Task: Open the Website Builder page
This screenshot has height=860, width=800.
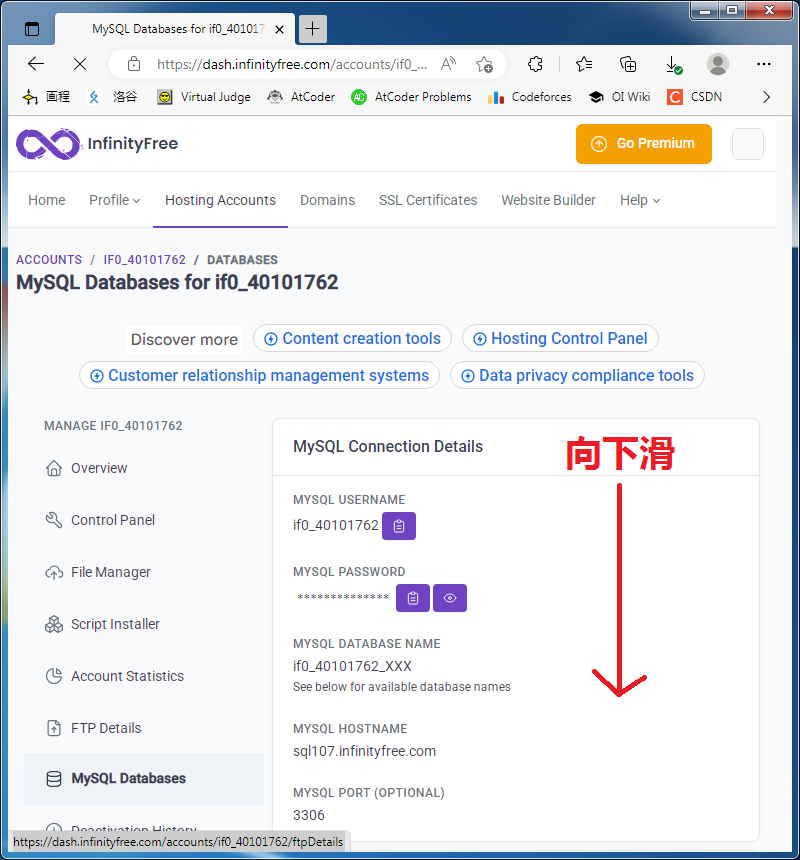Action: pyautogui.click(x=548, y=200)
